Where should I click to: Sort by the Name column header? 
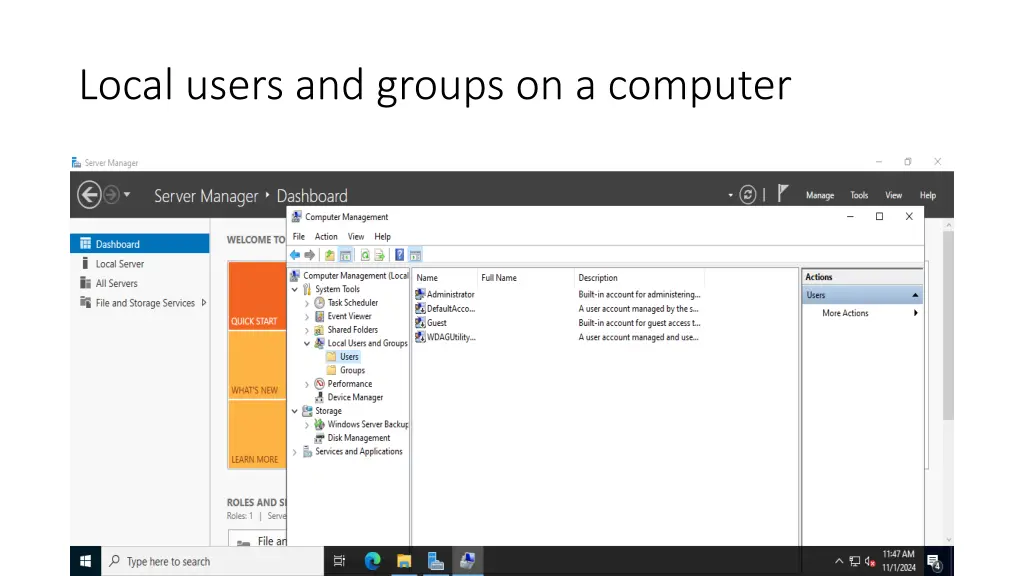point(444,278)
